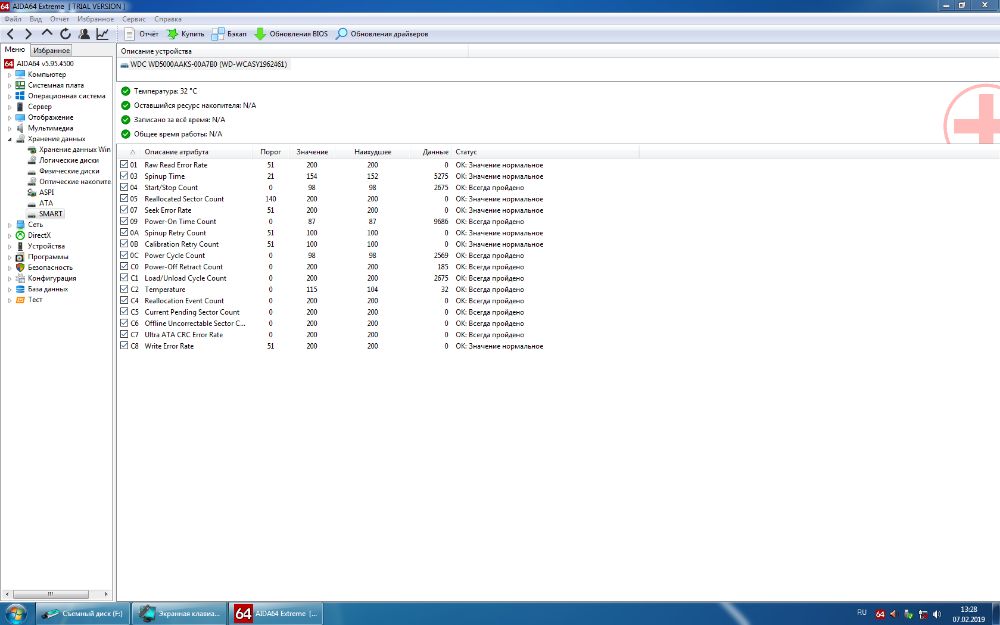Toggle checkbox for C8 Write Error Rate
Image resolution: width=1000 pixels, height=625 pixels.
click(124, 346)
